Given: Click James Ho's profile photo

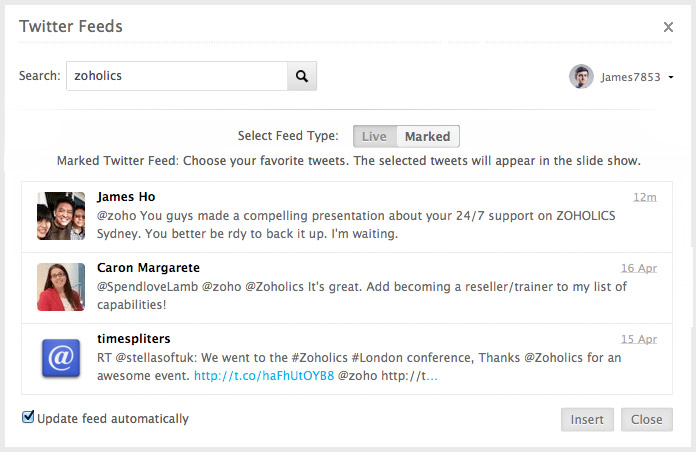Looking at the screenshot, I should coord(61,216).
